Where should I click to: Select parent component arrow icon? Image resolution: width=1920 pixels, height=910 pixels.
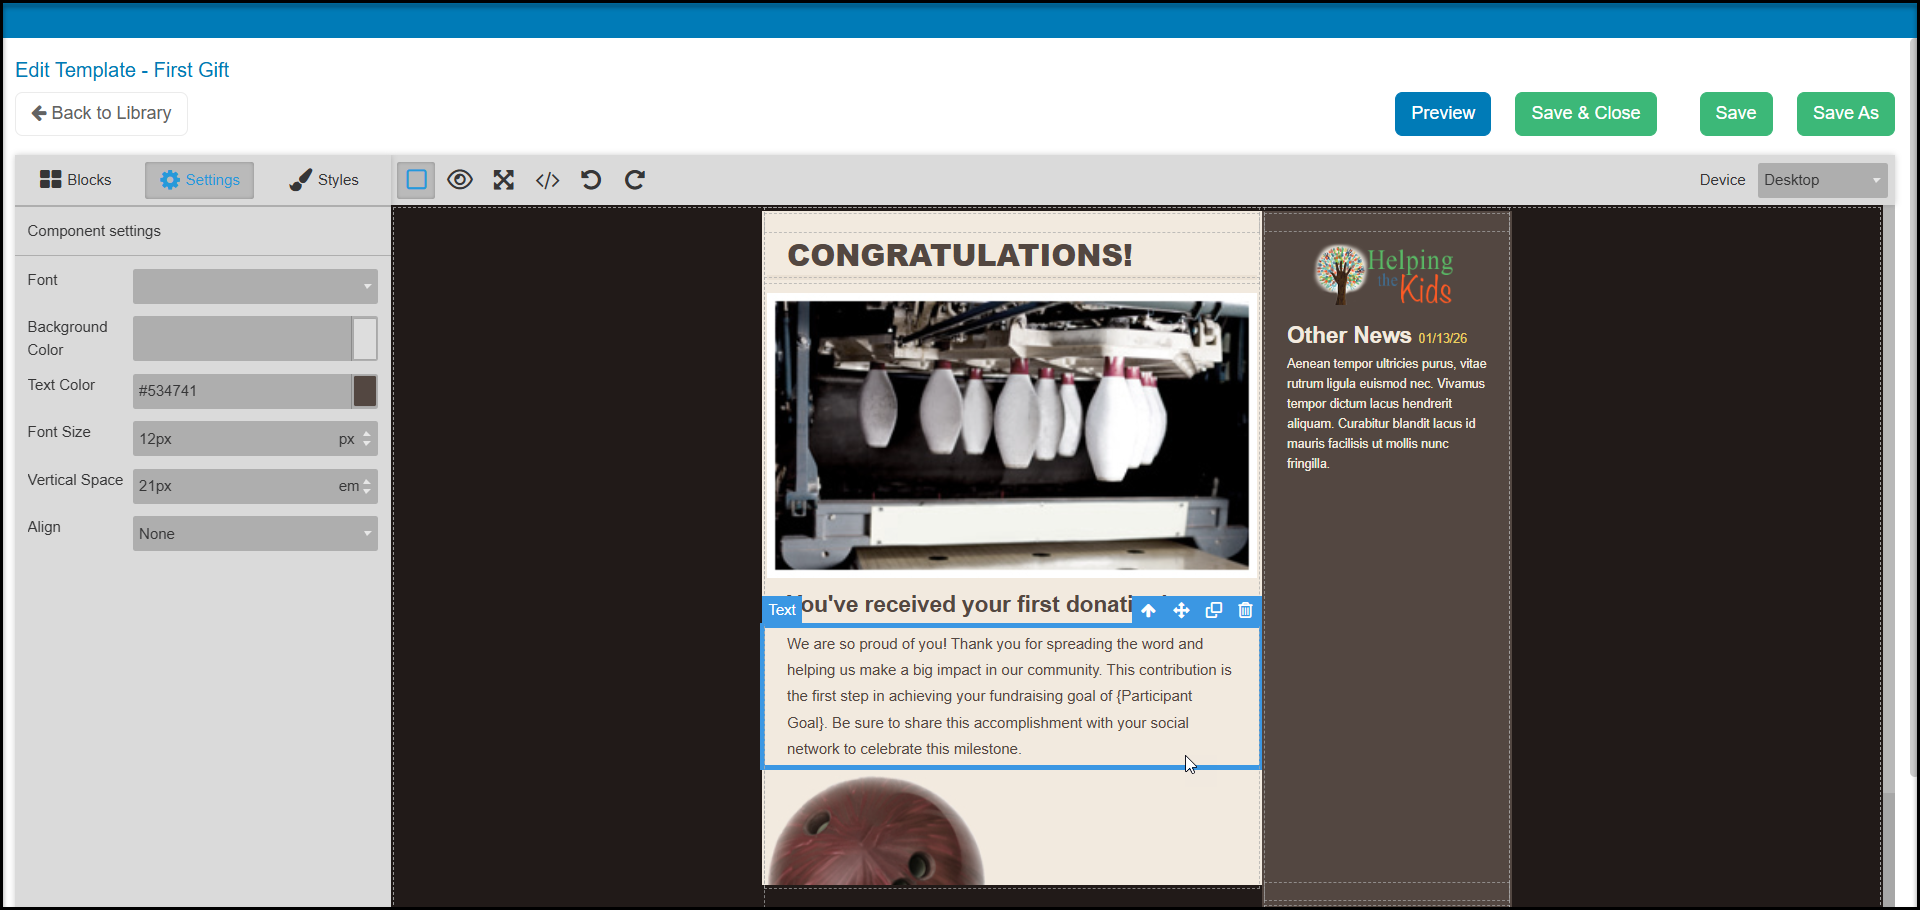pos(1149,610)
